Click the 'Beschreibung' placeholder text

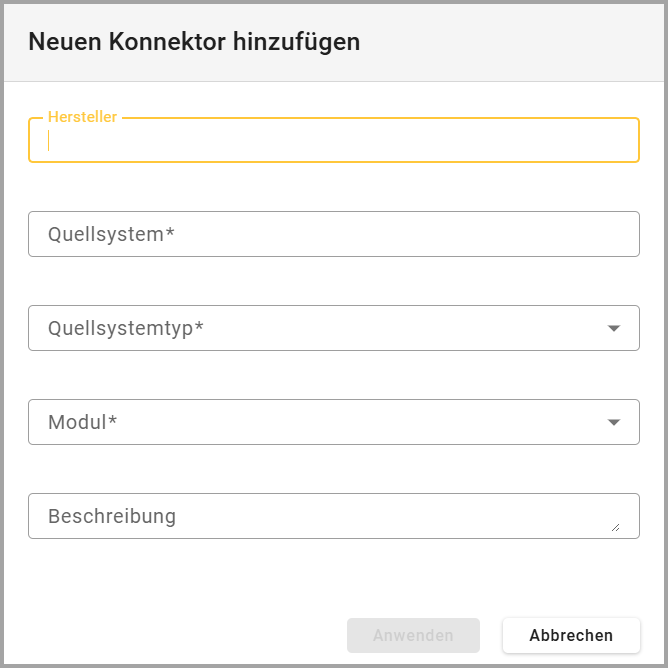pyautogui.click(x=112, y=516)
